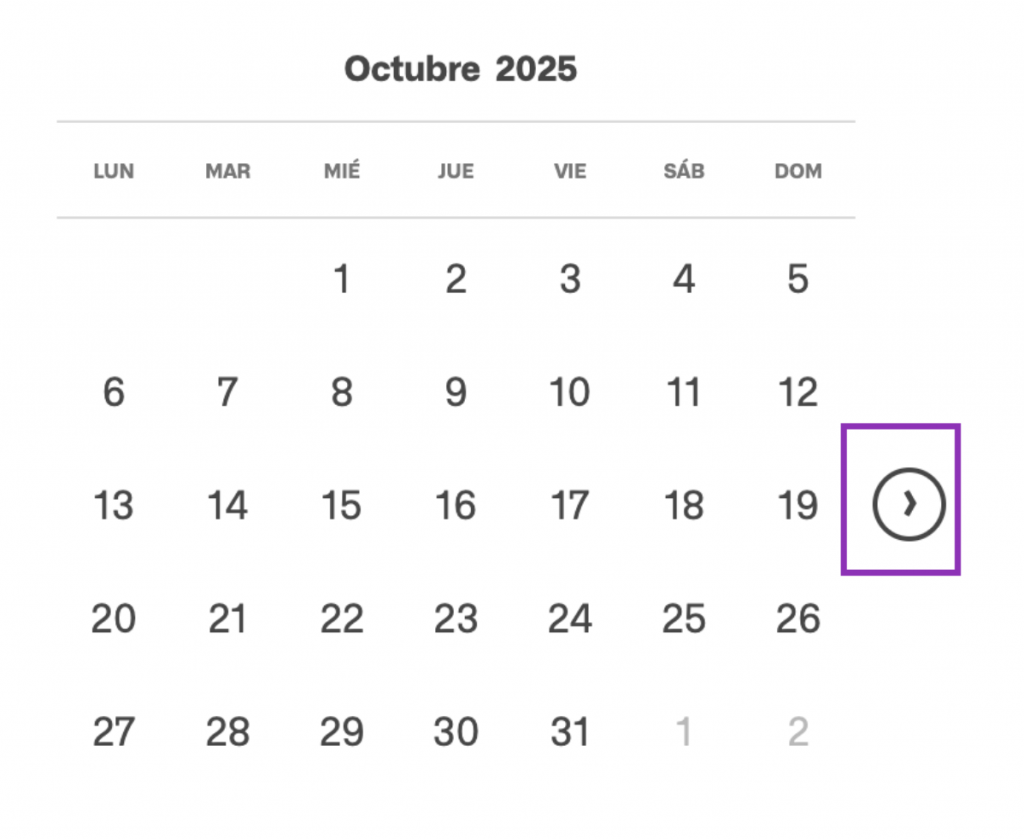The height and width of the screenshot is (839, 1024).
Task: Choose October 23 on the calendar
Action: pyautogui.click(x=455, y=620)
